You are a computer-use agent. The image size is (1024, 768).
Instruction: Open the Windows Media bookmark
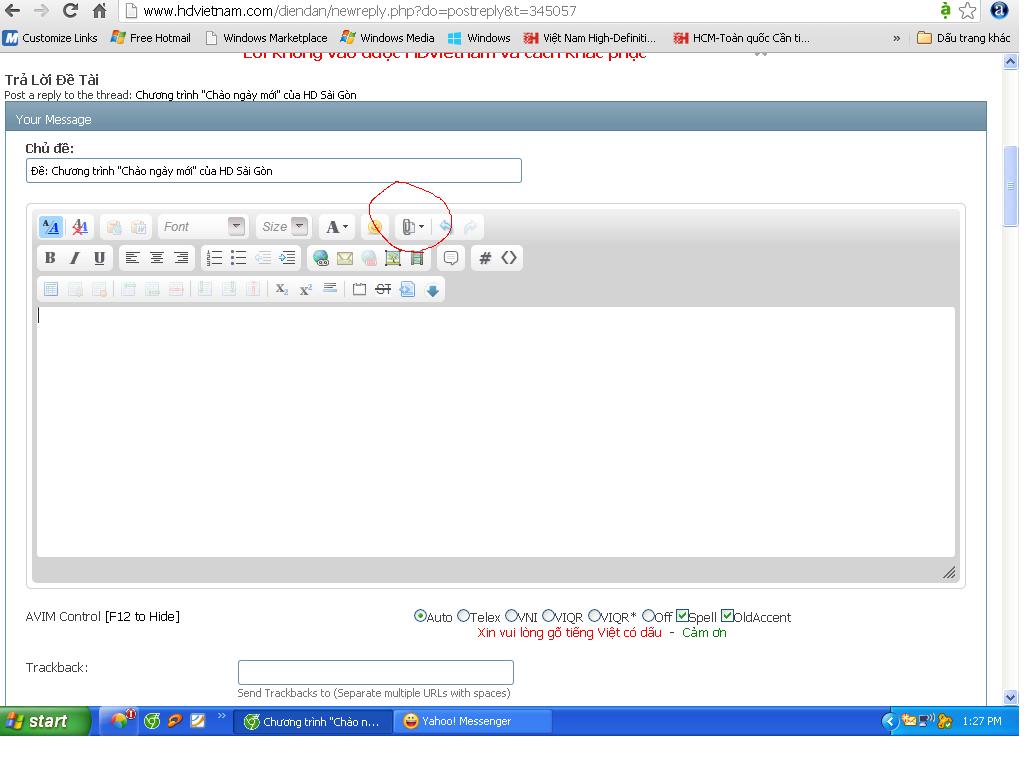coord(388,38)
